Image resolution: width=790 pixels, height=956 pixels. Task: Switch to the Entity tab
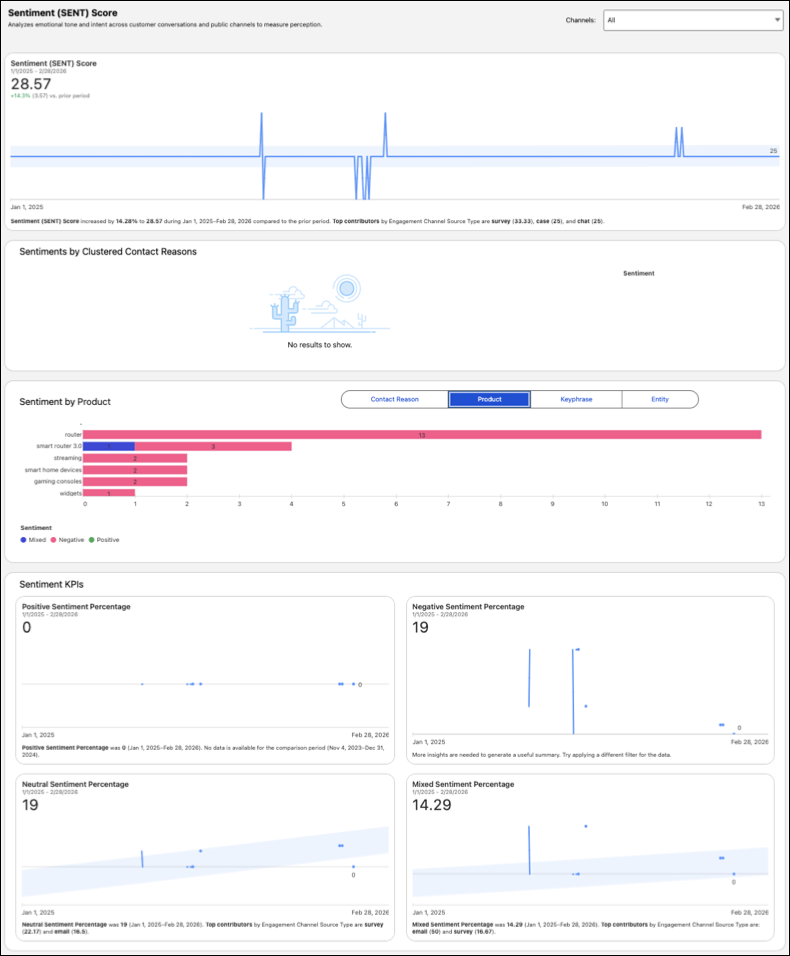click(660, 399)
